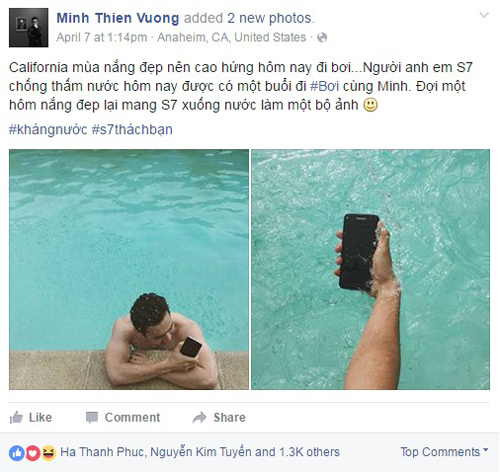Image resolution: width=500 pixels, height=472 pixels.
Task: Click the Like thumbs-up icon
Action: 16,417
